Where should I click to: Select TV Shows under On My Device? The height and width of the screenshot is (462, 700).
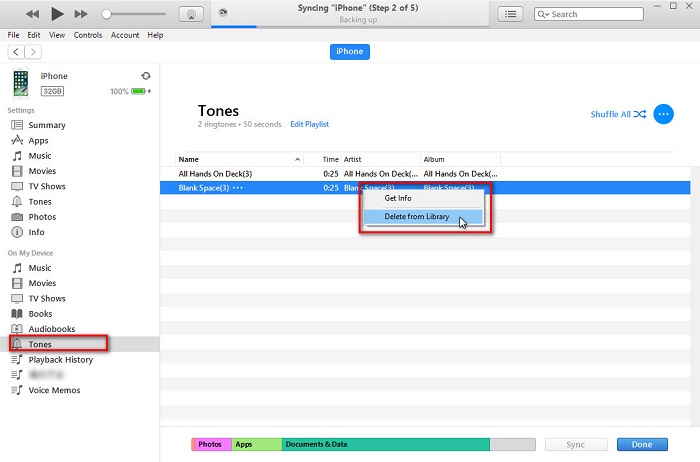[x=47, y=298]
